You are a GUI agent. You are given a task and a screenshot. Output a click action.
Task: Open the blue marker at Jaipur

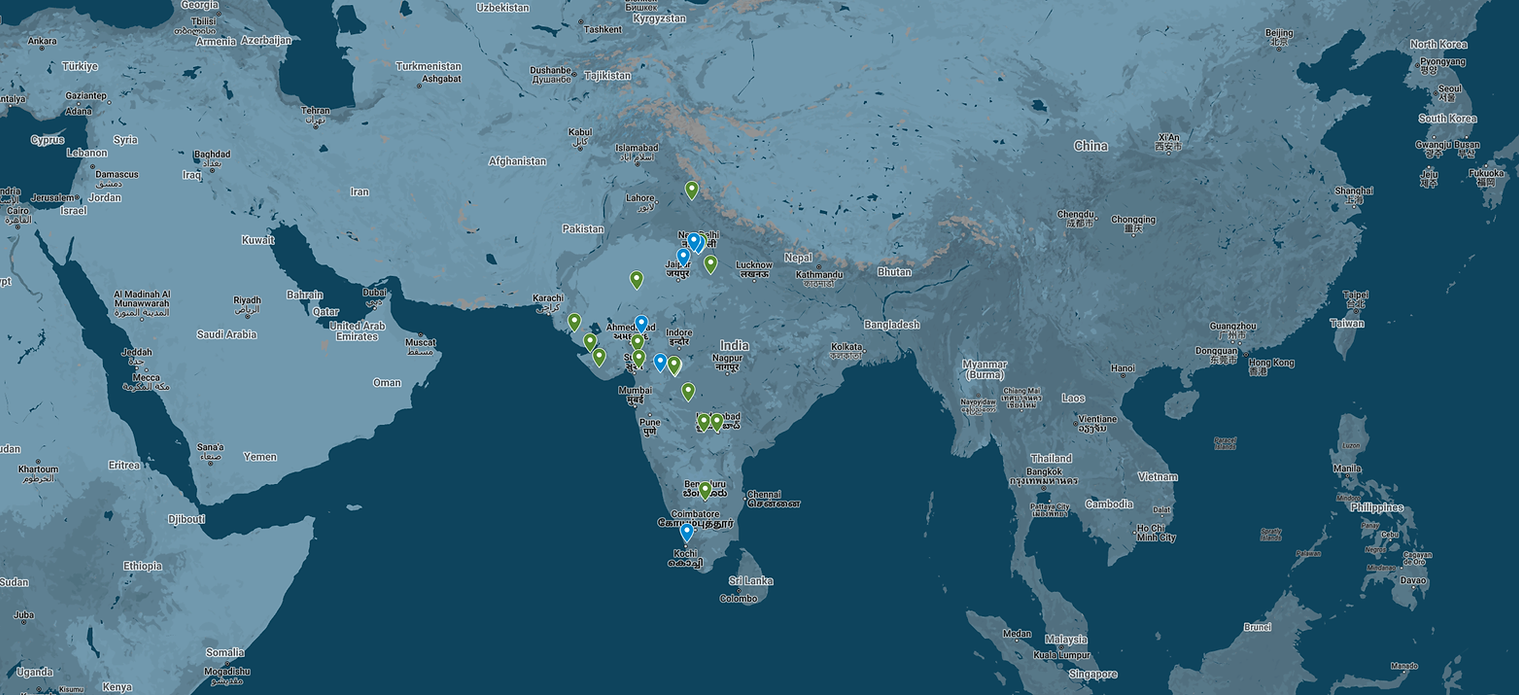(x=683, y=256)
